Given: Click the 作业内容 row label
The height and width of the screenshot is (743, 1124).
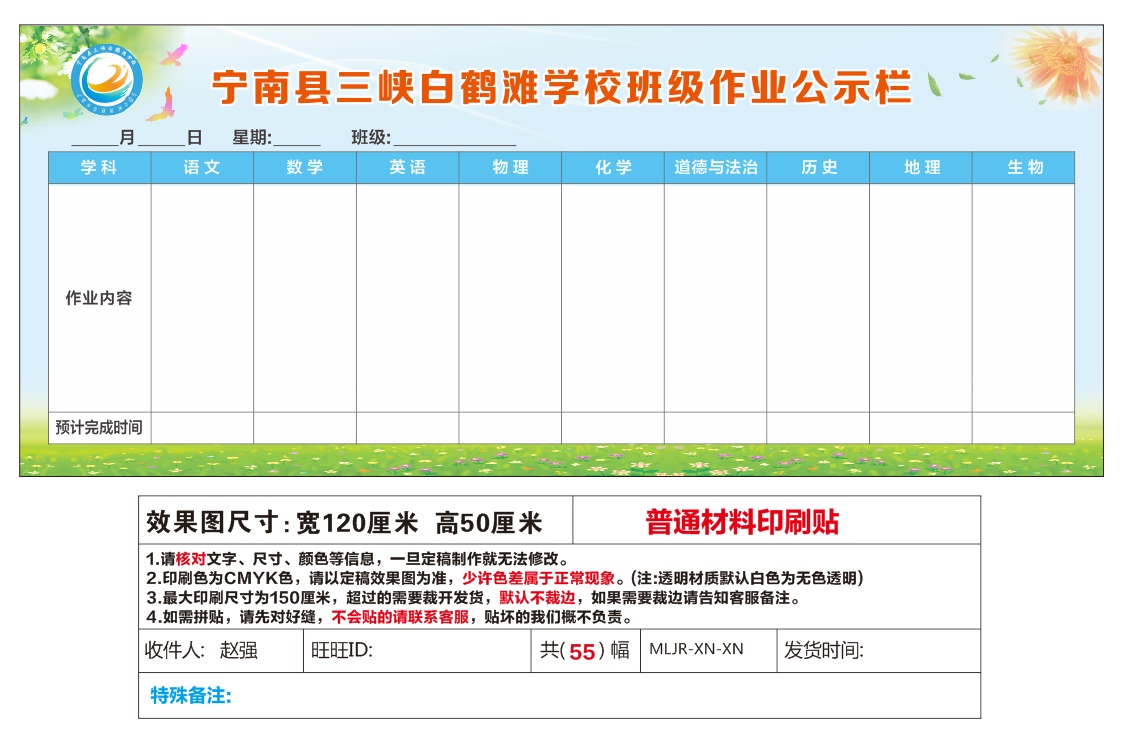Looking at the screenshot, I should coord(99,298).
